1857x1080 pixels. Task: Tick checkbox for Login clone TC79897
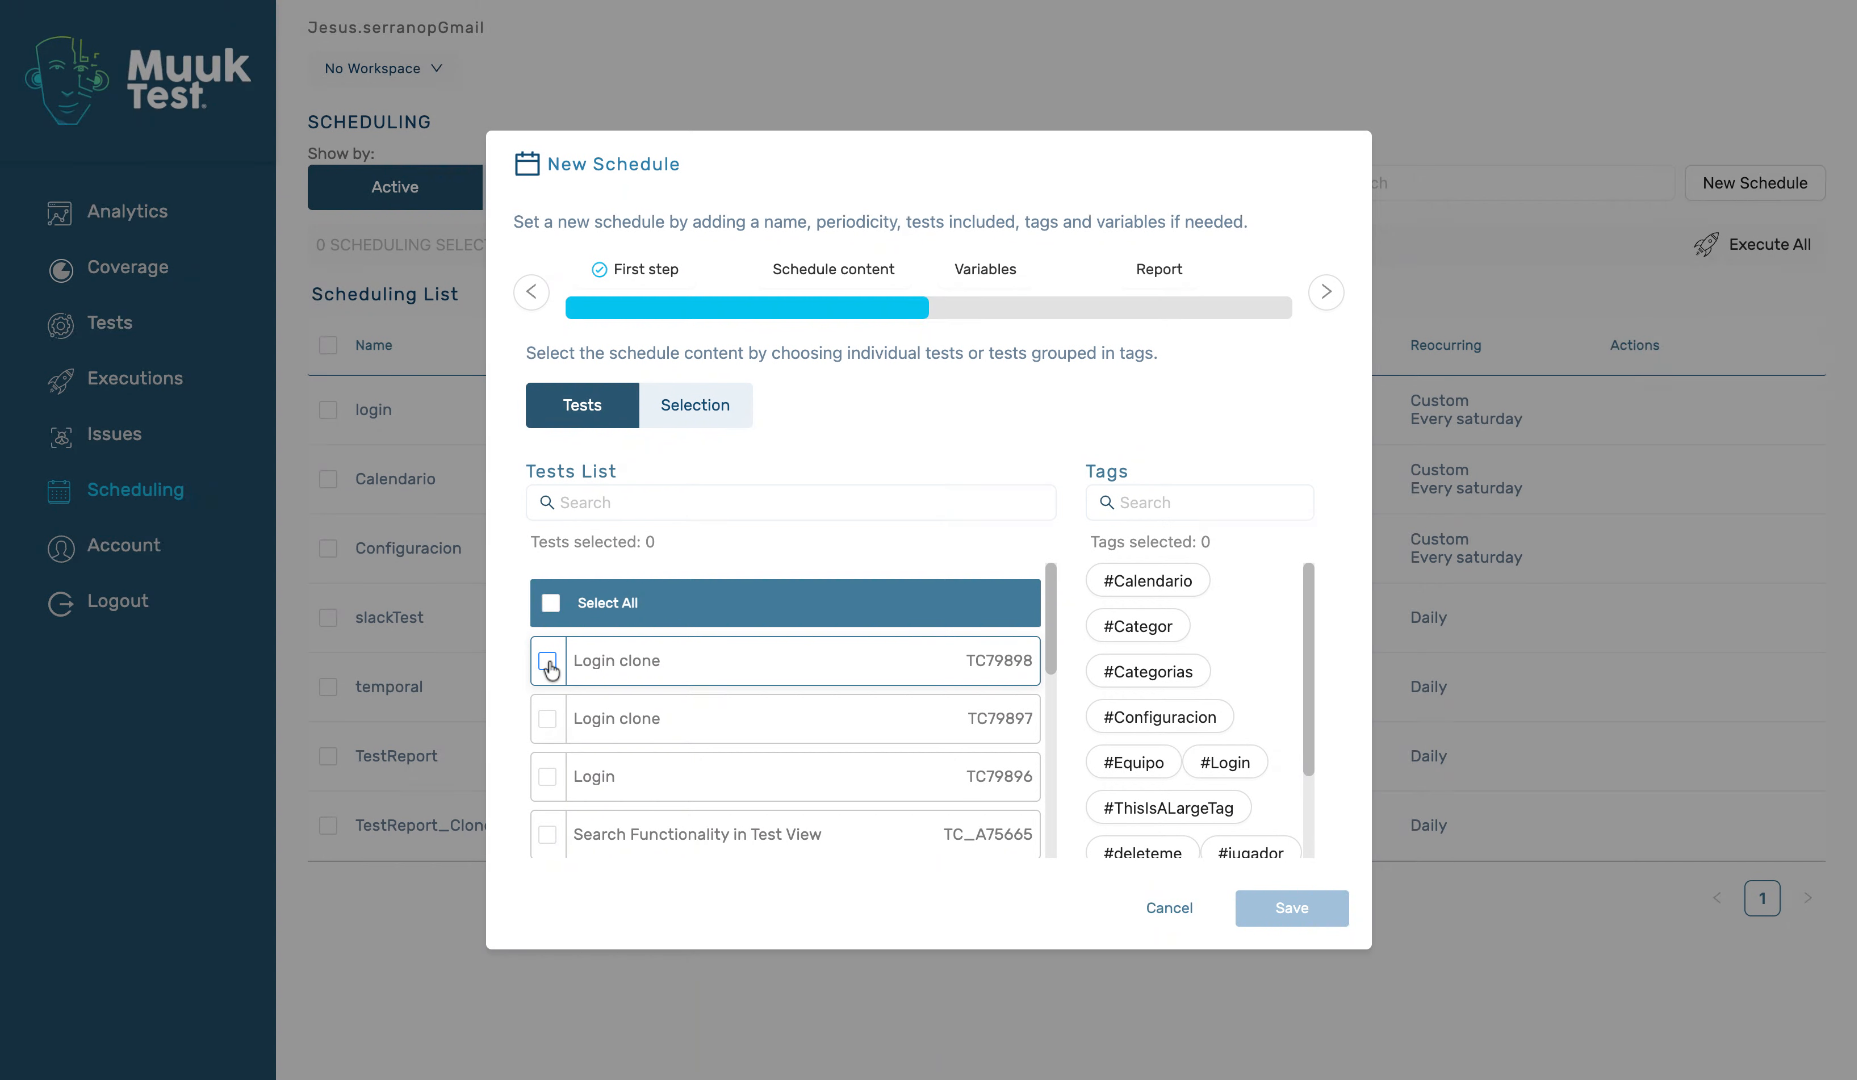pyautogui.click(x=547, y=719)
